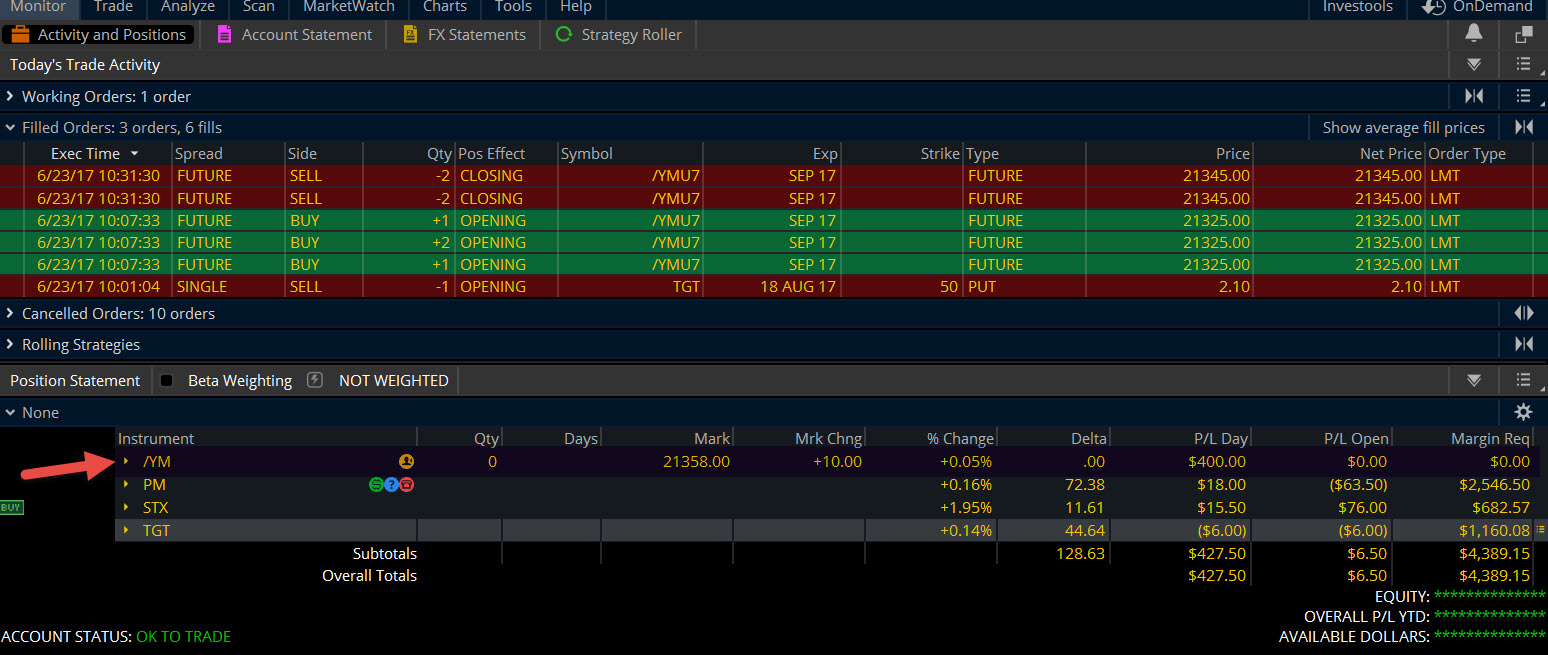Click Working Orders collapse arrows icon
The height and width of the screenshot is (655, 1548).
coord(1474,96)
